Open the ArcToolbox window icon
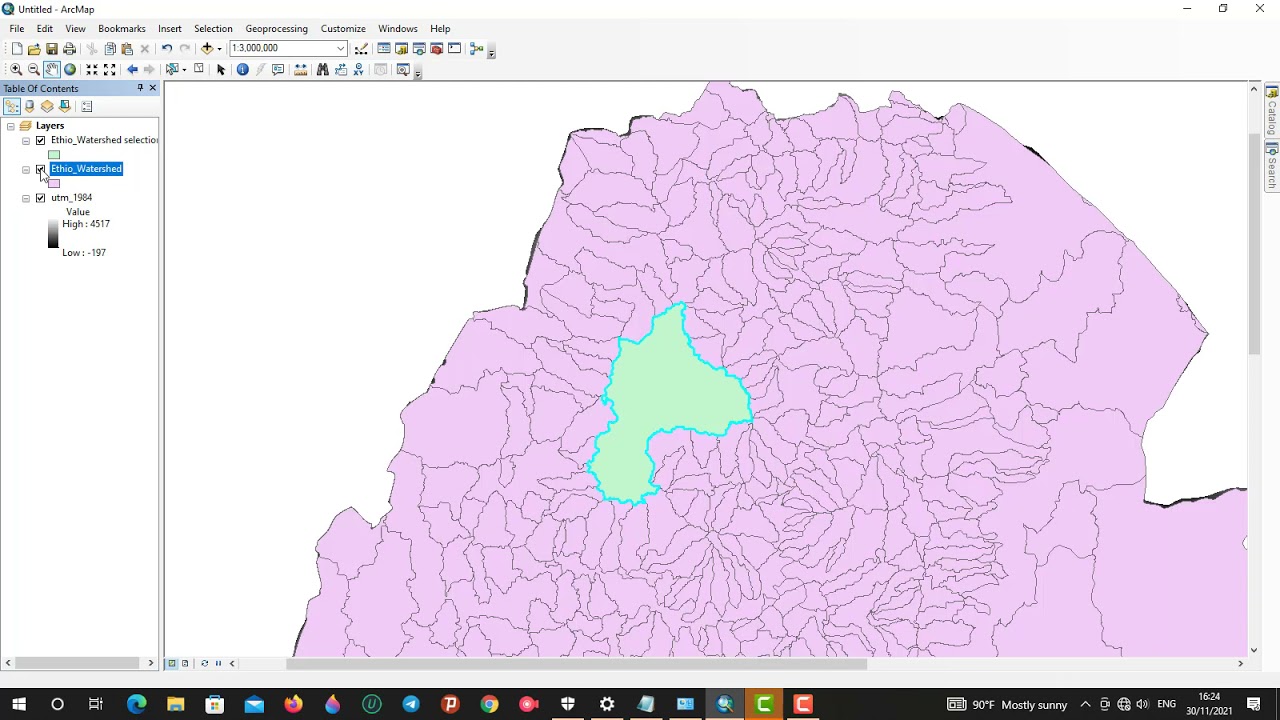The height and width of the screenshot is (720, 1280). point(436,48)
